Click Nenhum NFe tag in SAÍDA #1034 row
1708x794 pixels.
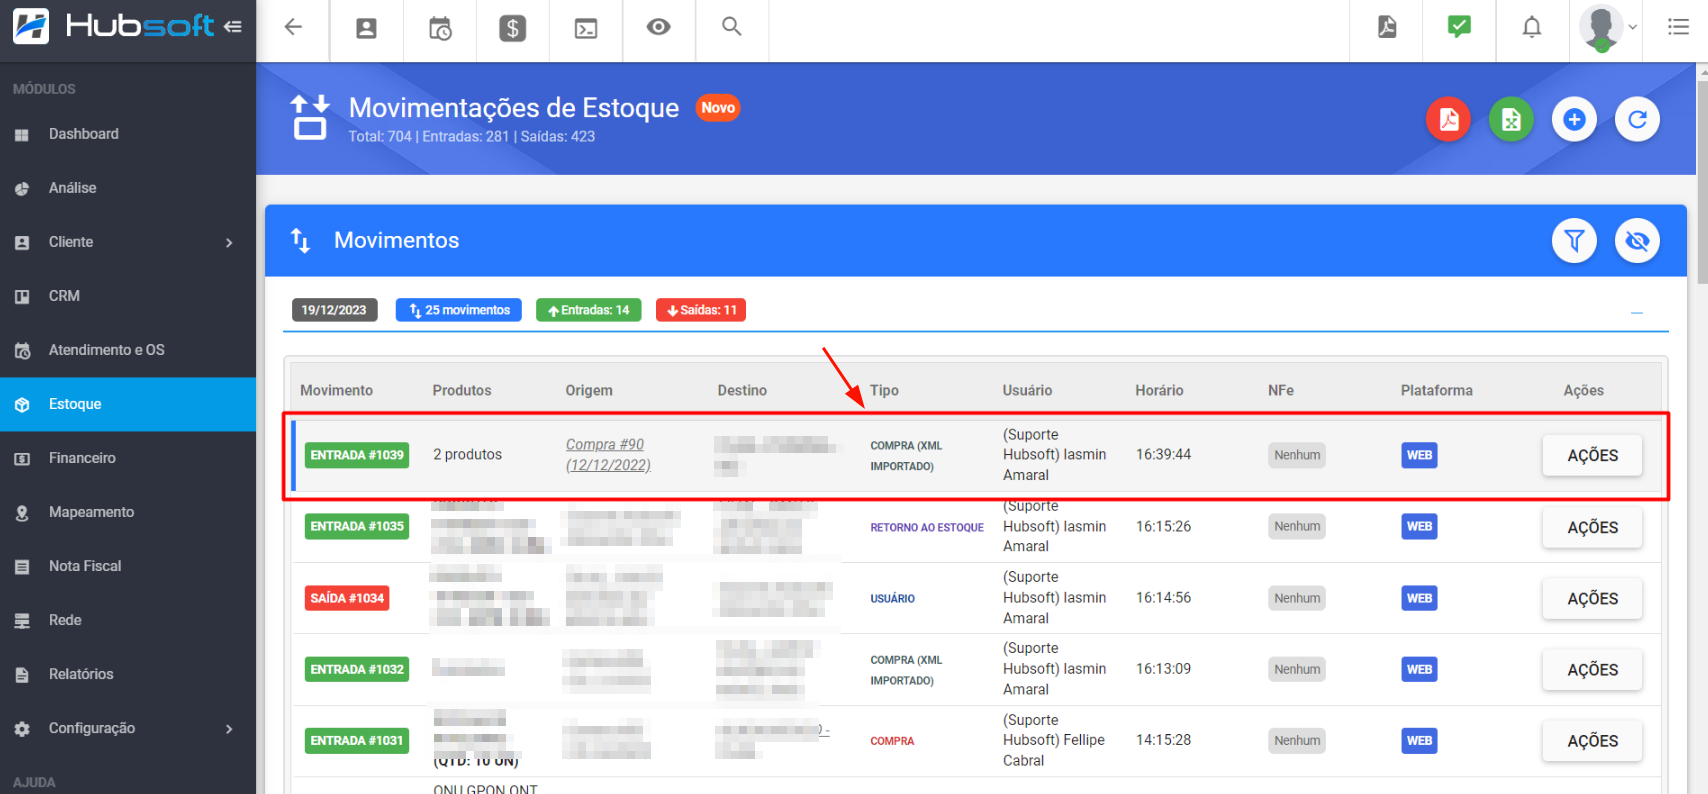[1297, 598]
